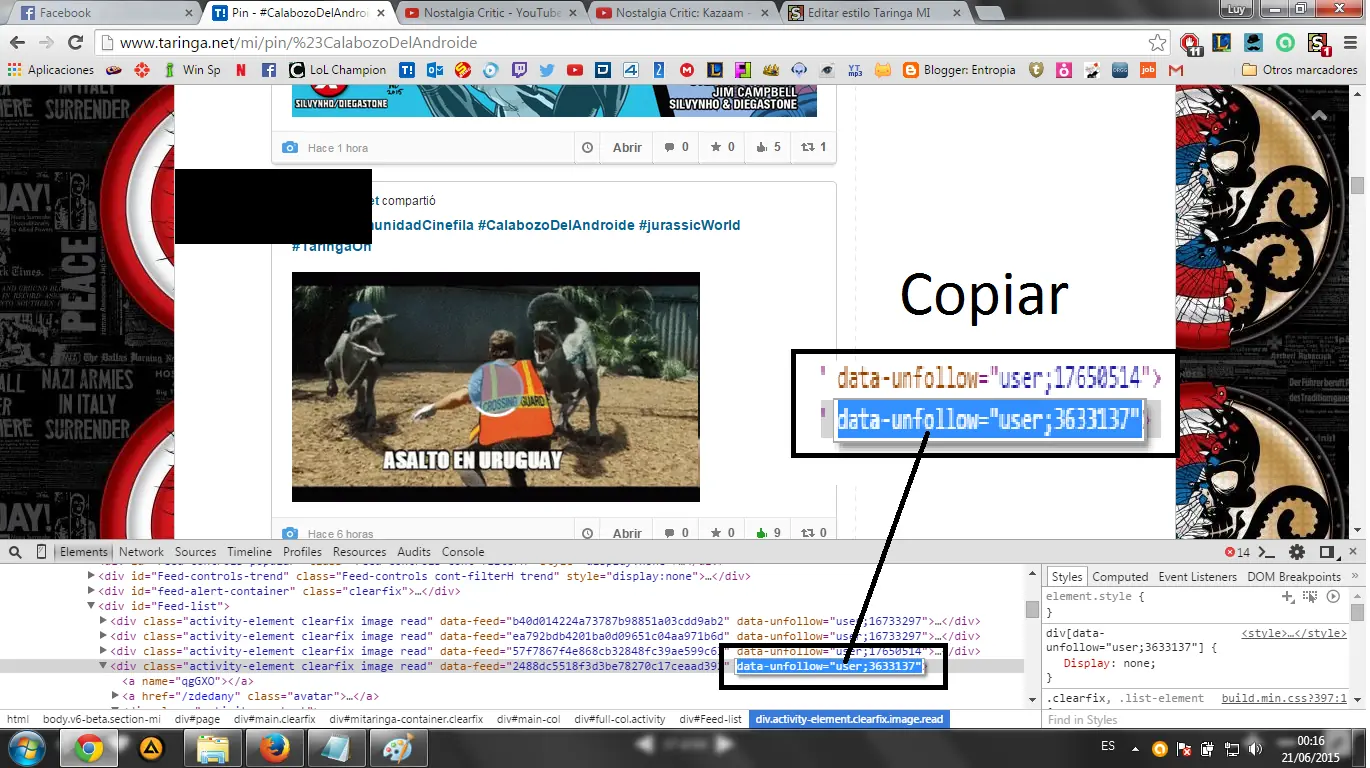Open the Blogger: Entropia bookmark
The image size is (1370, 768).
pyautogui.click(x=959, y=70)
